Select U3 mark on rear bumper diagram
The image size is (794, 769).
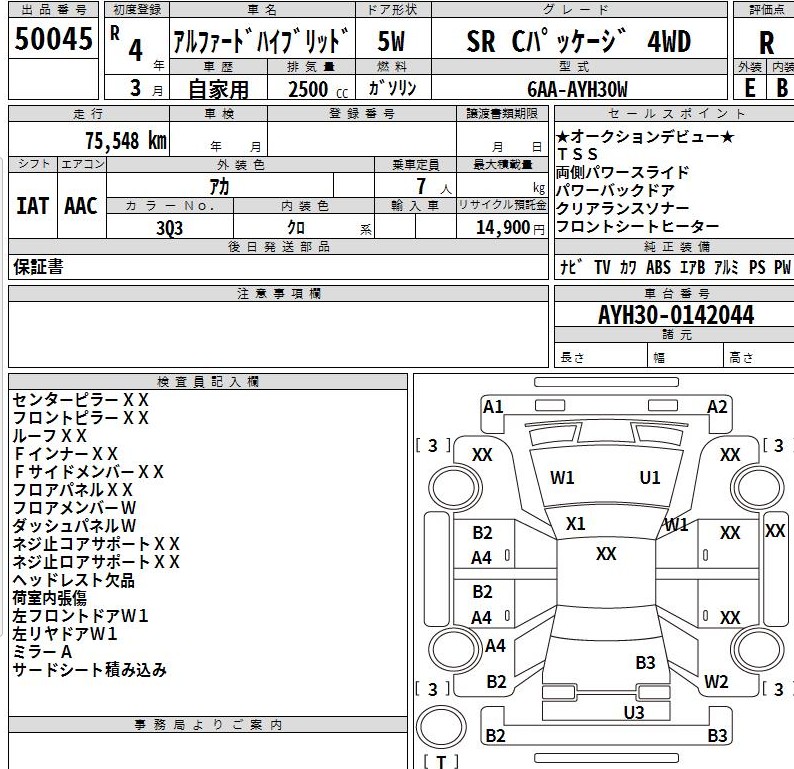pyautogui.click(x=634, y=712)
